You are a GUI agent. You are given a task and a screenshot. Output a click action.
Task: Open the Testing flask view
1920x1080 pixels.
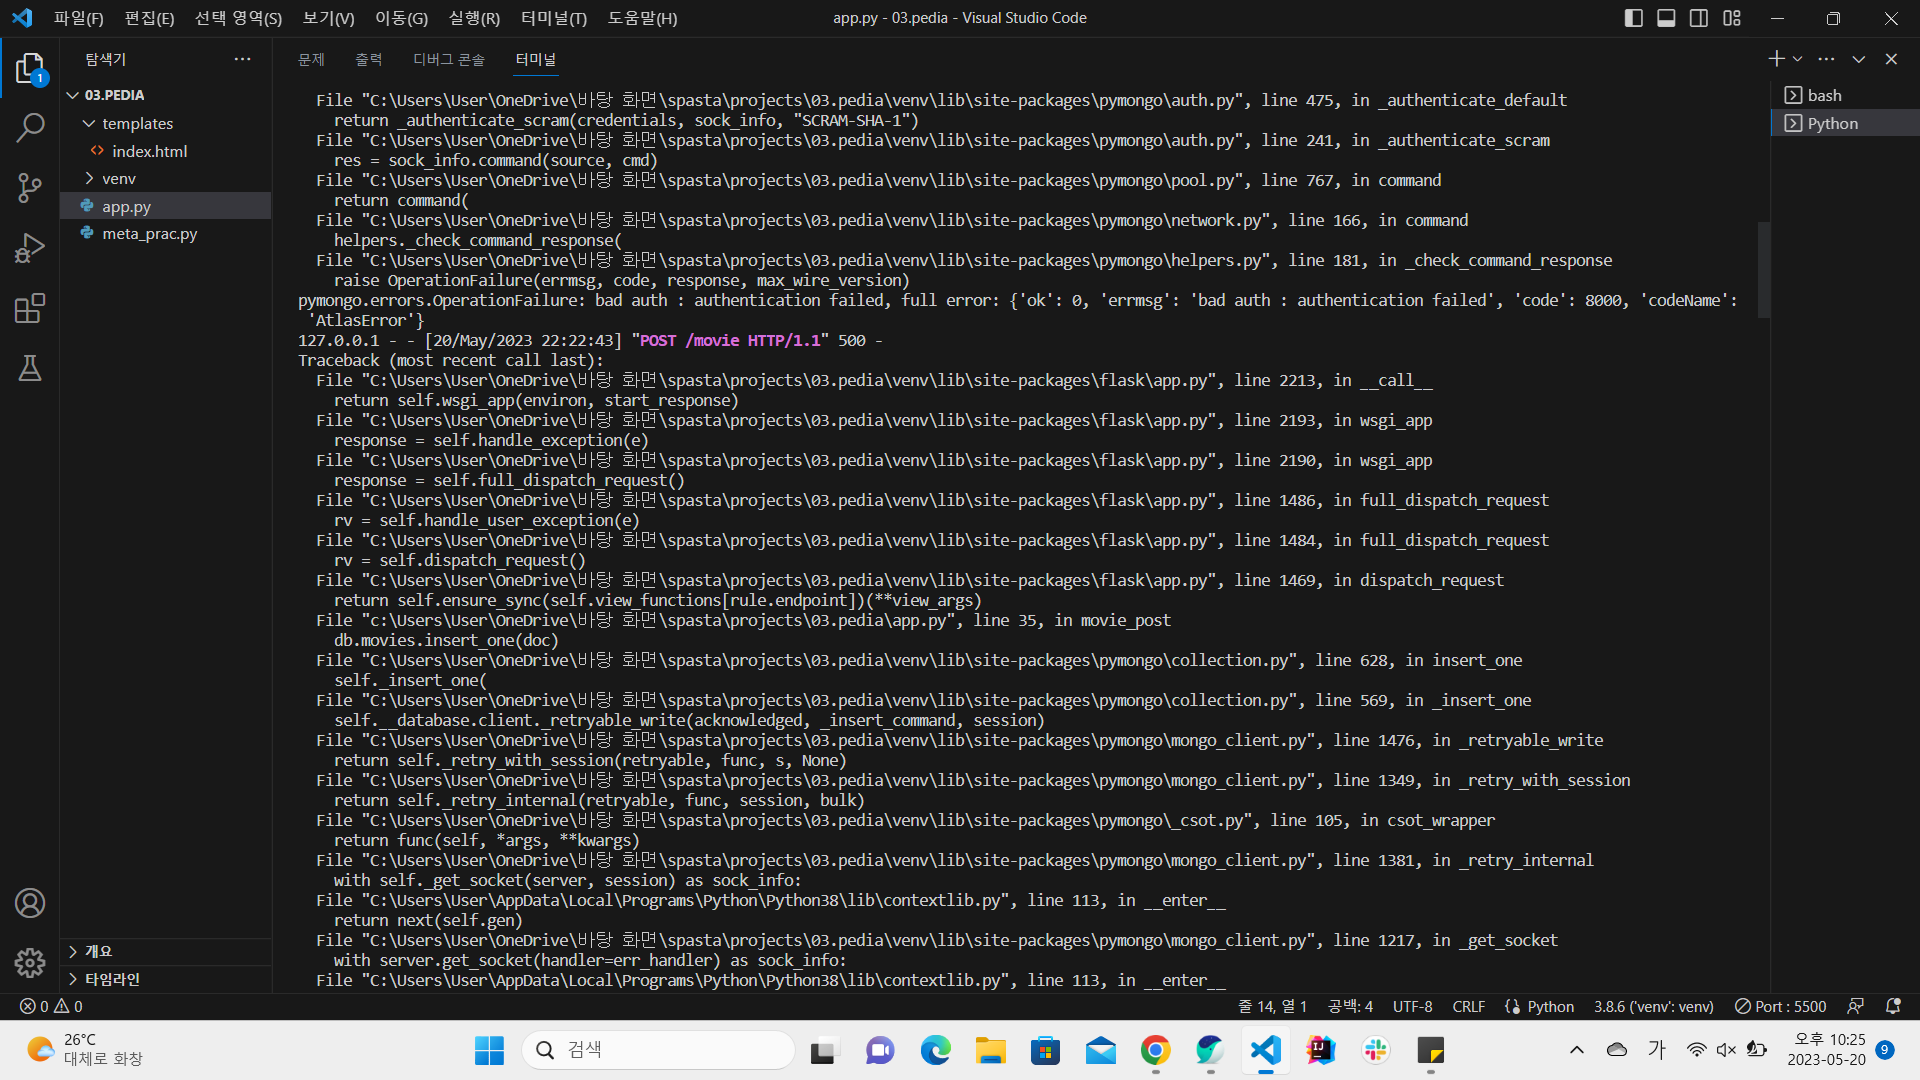(x=30, y=368)
